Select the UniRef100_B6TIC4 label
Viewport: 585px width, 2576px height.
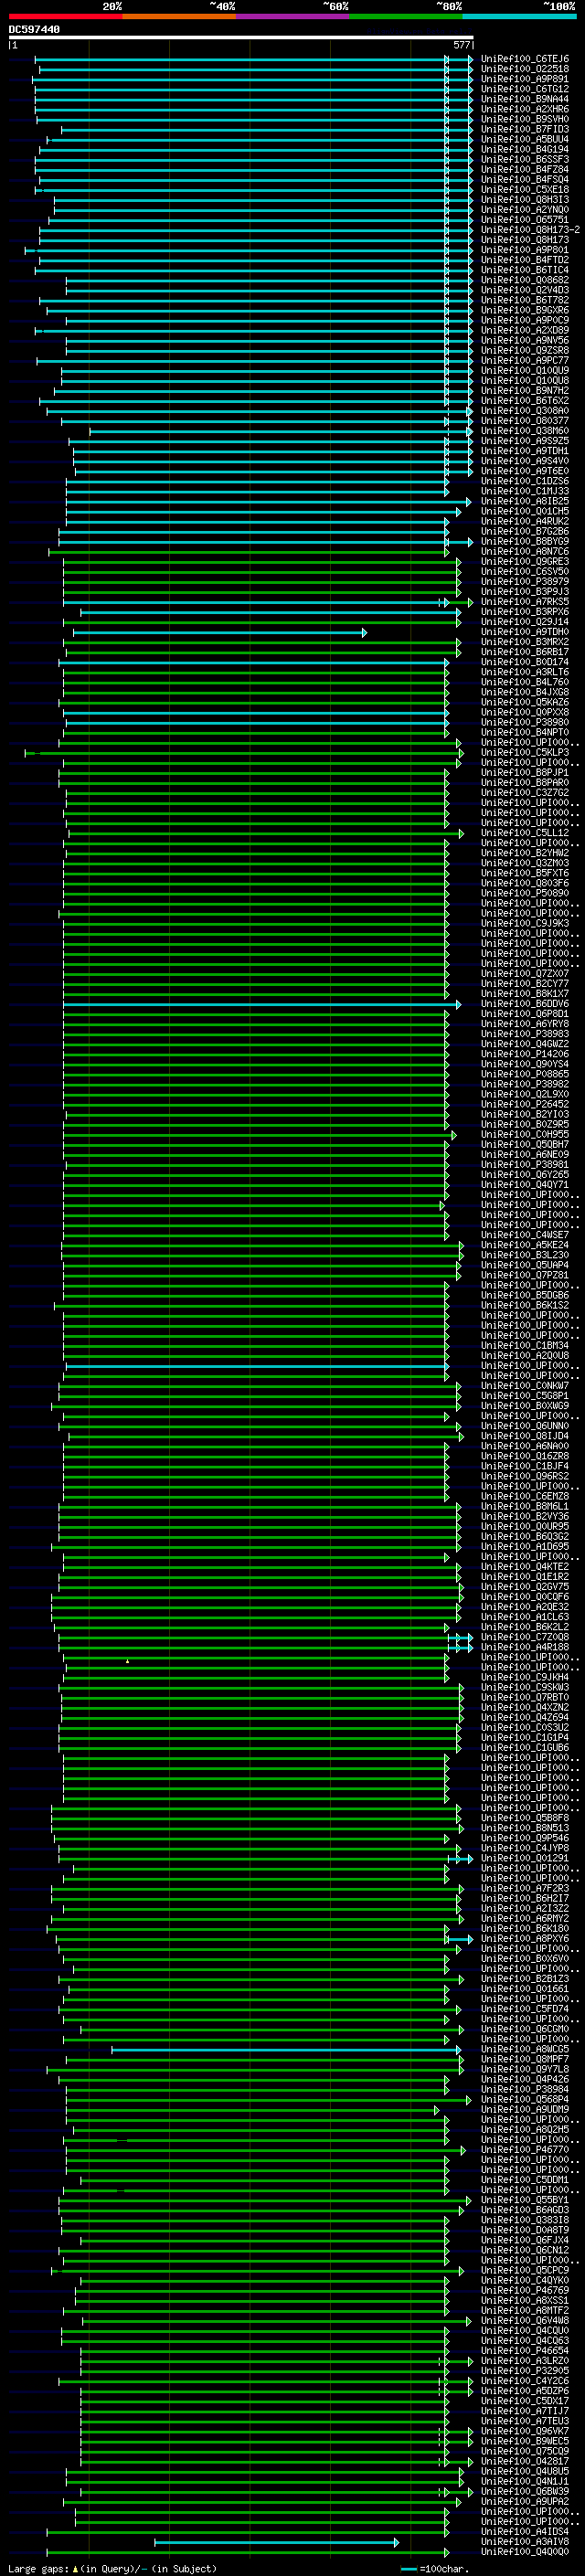tap(524, 270)
